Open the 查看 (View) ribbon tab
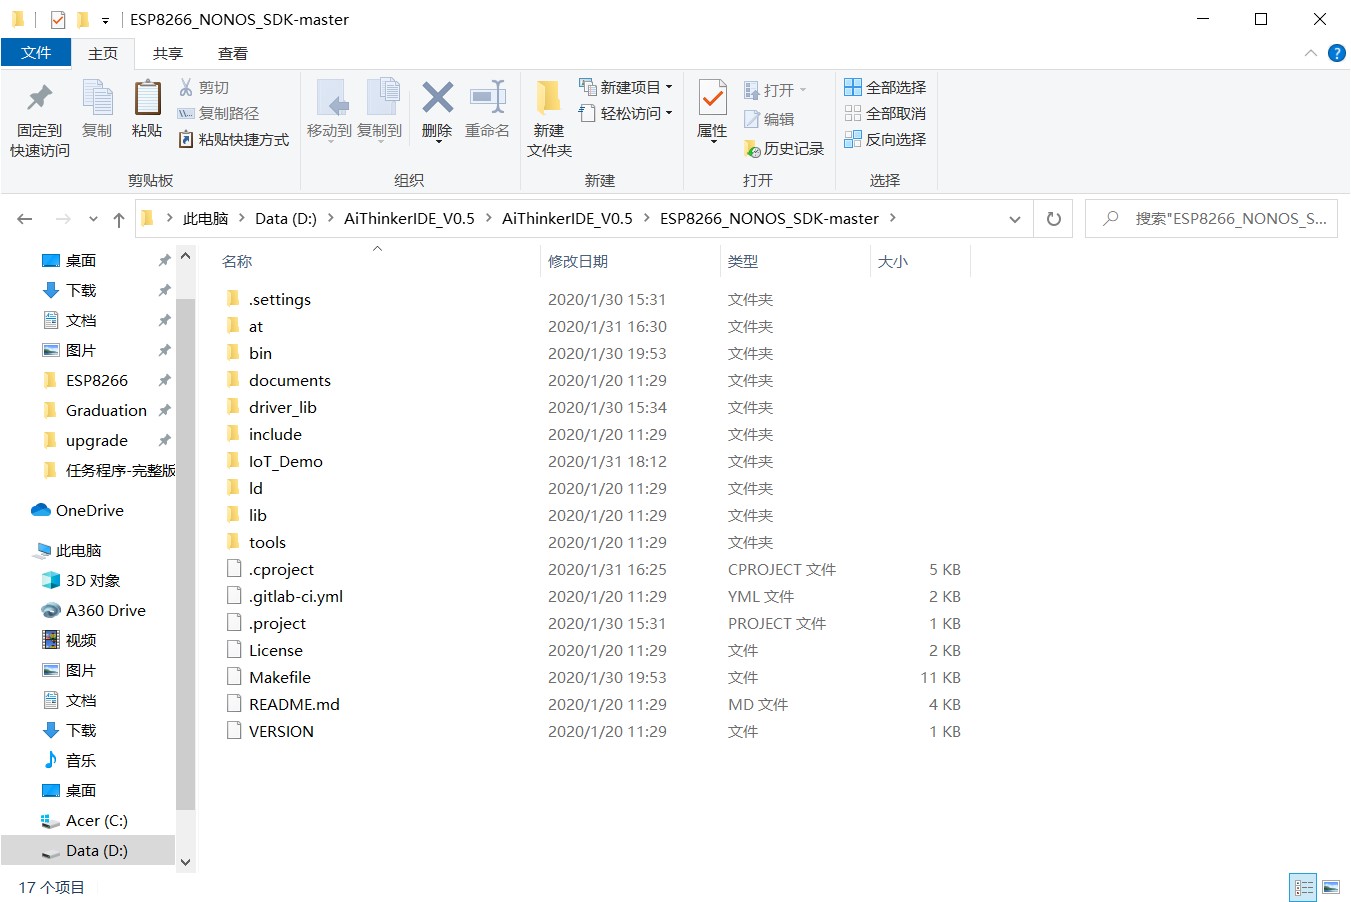 (233, 54)
